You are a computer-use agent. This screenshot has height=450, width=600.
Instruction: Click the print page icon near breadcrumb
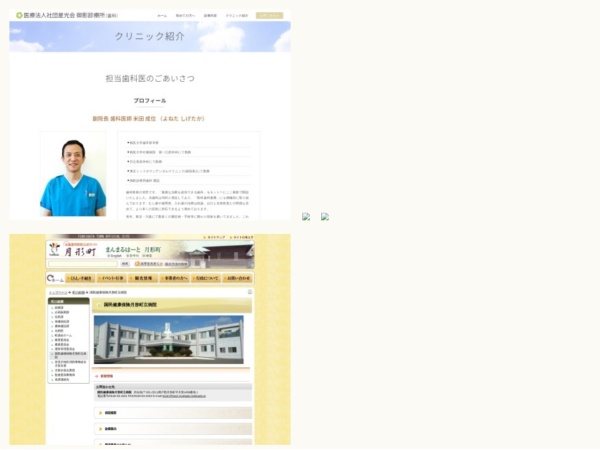(250, 292)
